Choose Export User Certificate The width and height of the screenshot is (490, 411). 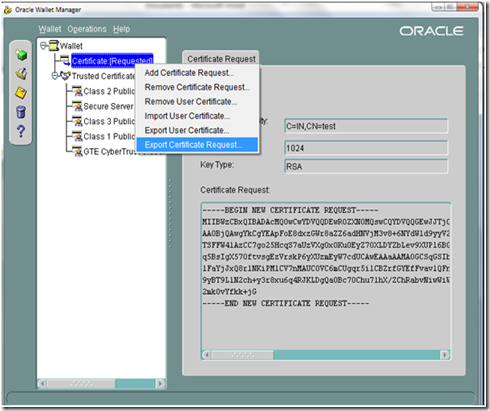click(x=197, y=130)
